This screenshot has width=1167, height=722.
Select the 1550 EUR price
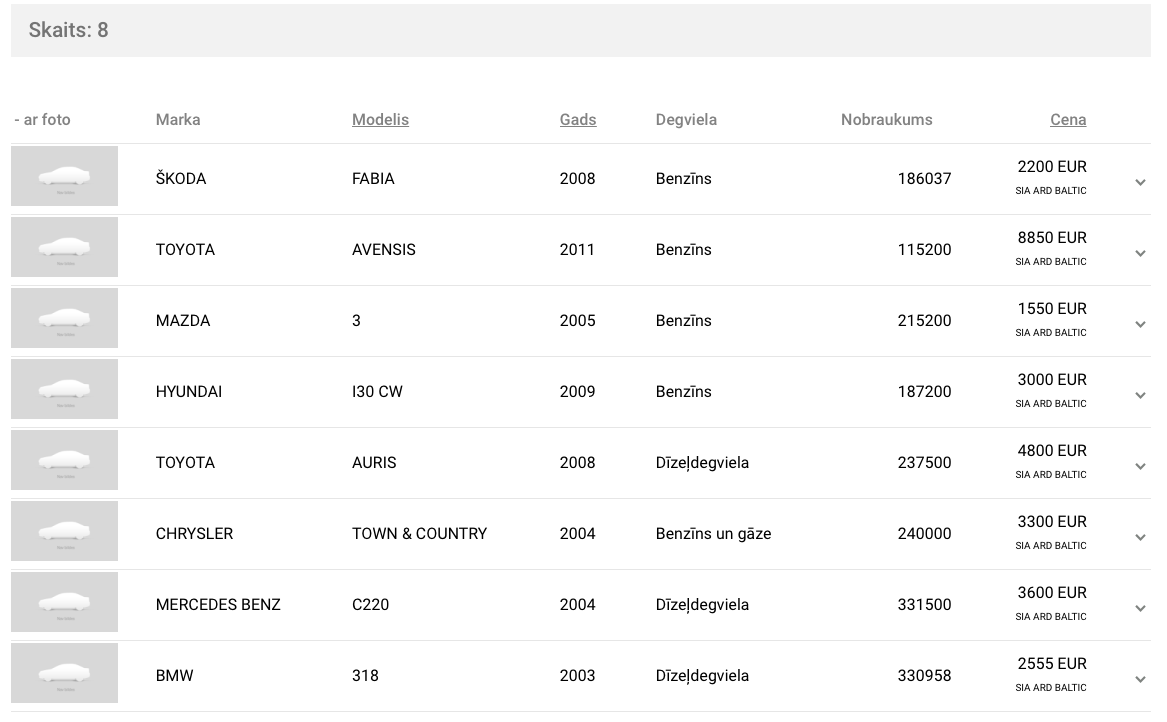coord(1052,309)
